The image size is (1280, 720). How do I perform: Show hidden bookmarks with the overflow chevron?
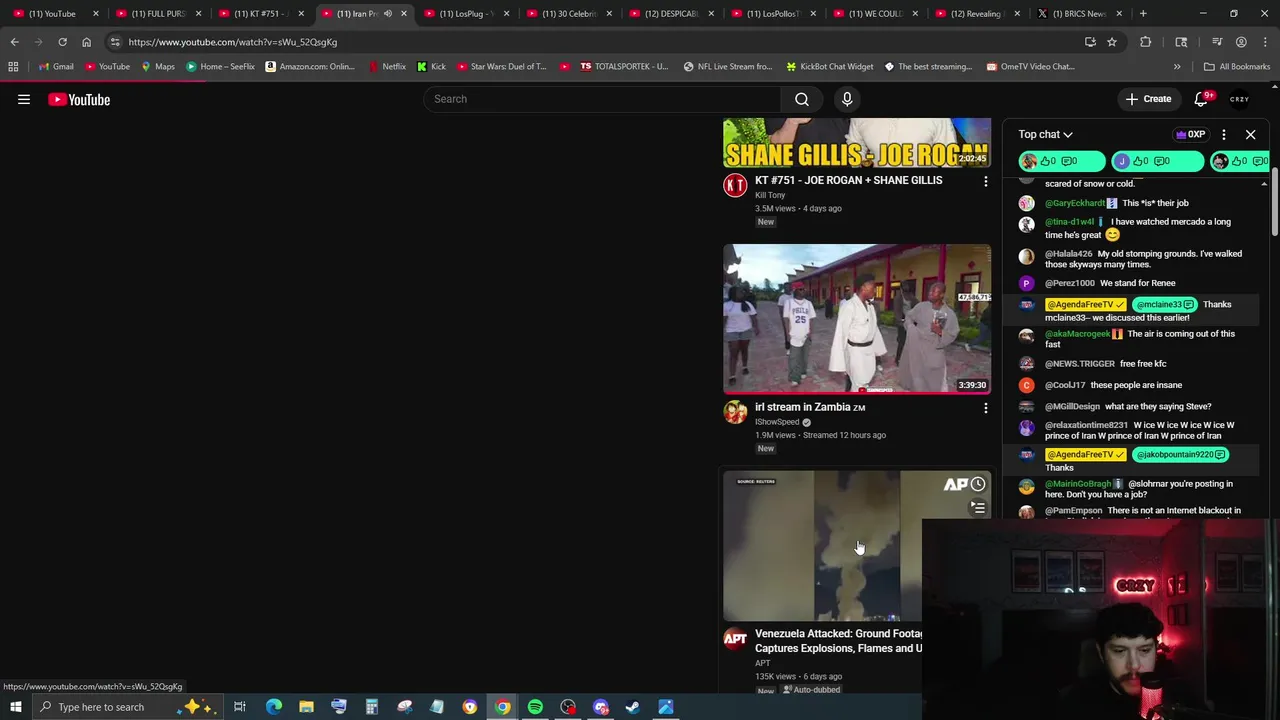(x=1176, y=66)
